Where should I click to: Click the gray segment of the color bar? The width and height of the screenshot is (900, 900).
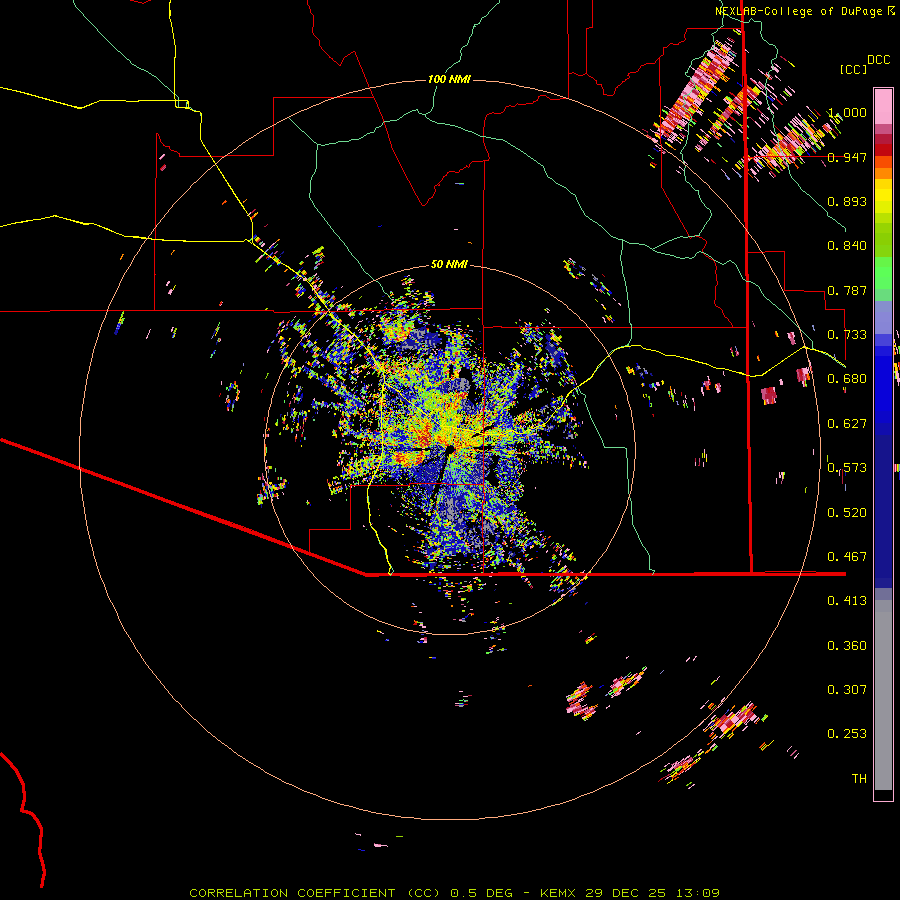pyautogui.click(x=883, y=695)
